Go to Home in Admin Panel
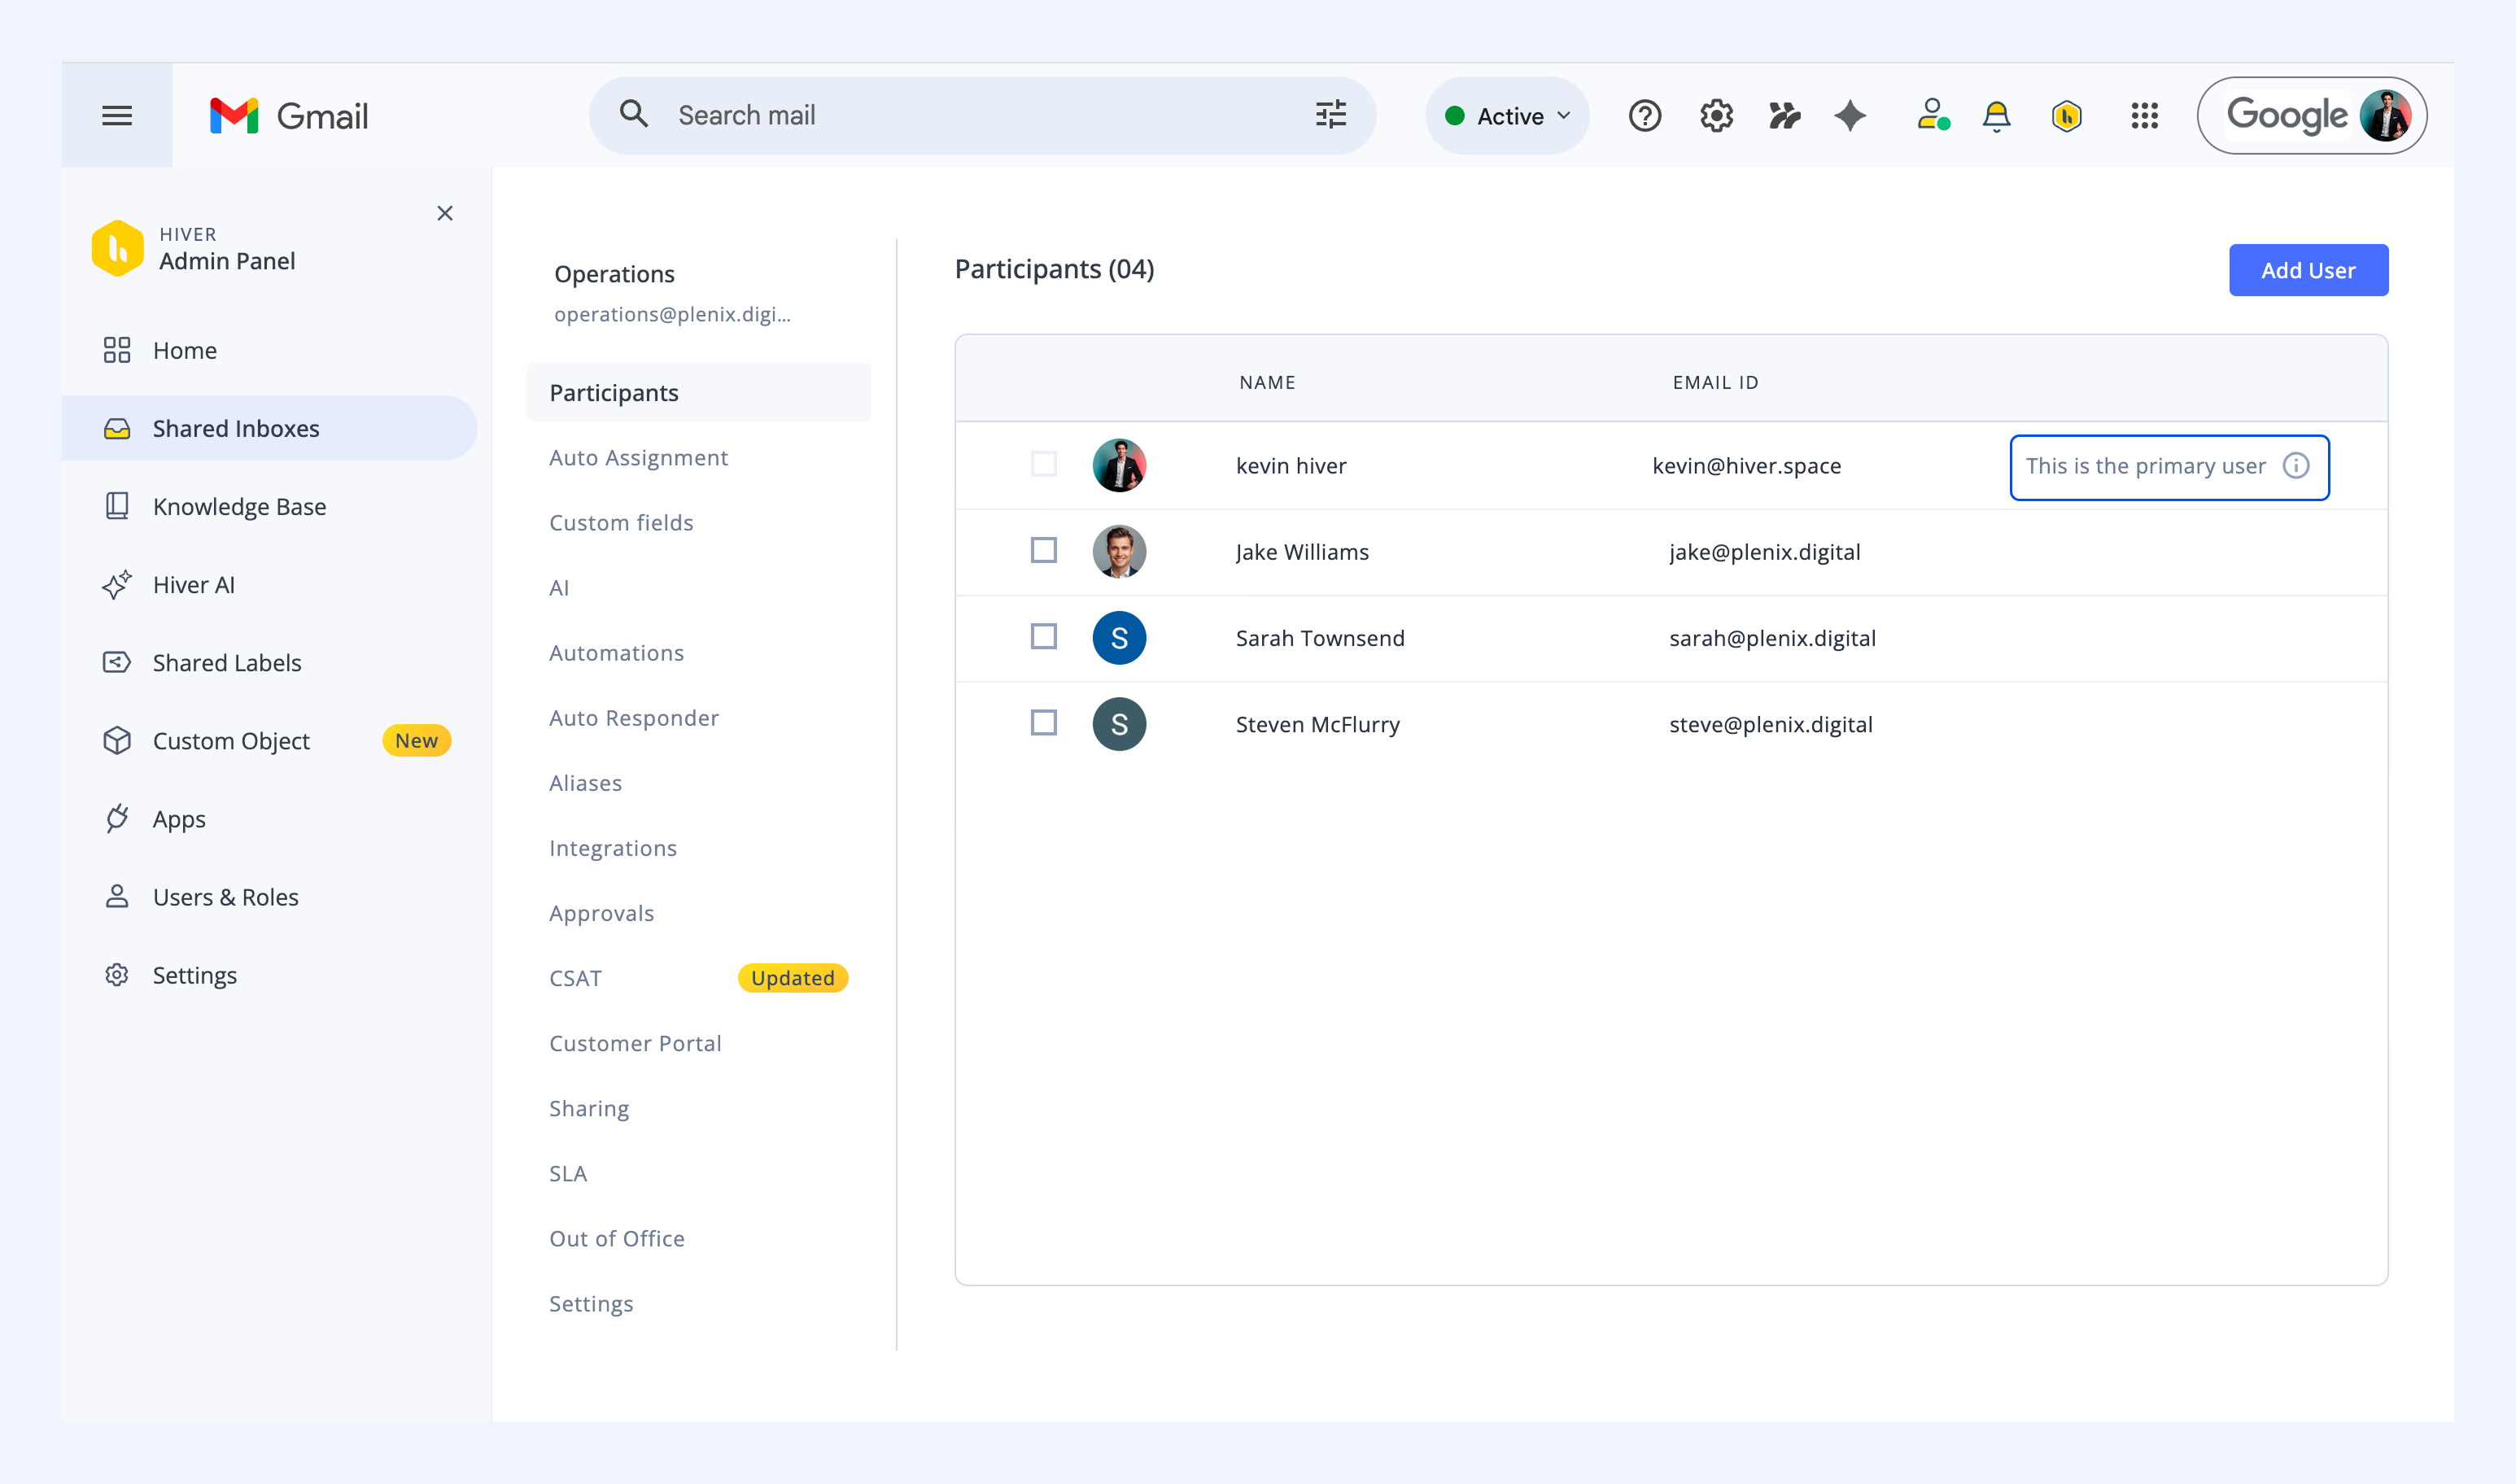Image resolution: width=2516 pixels, height=1484 pixels. (270, 350)
